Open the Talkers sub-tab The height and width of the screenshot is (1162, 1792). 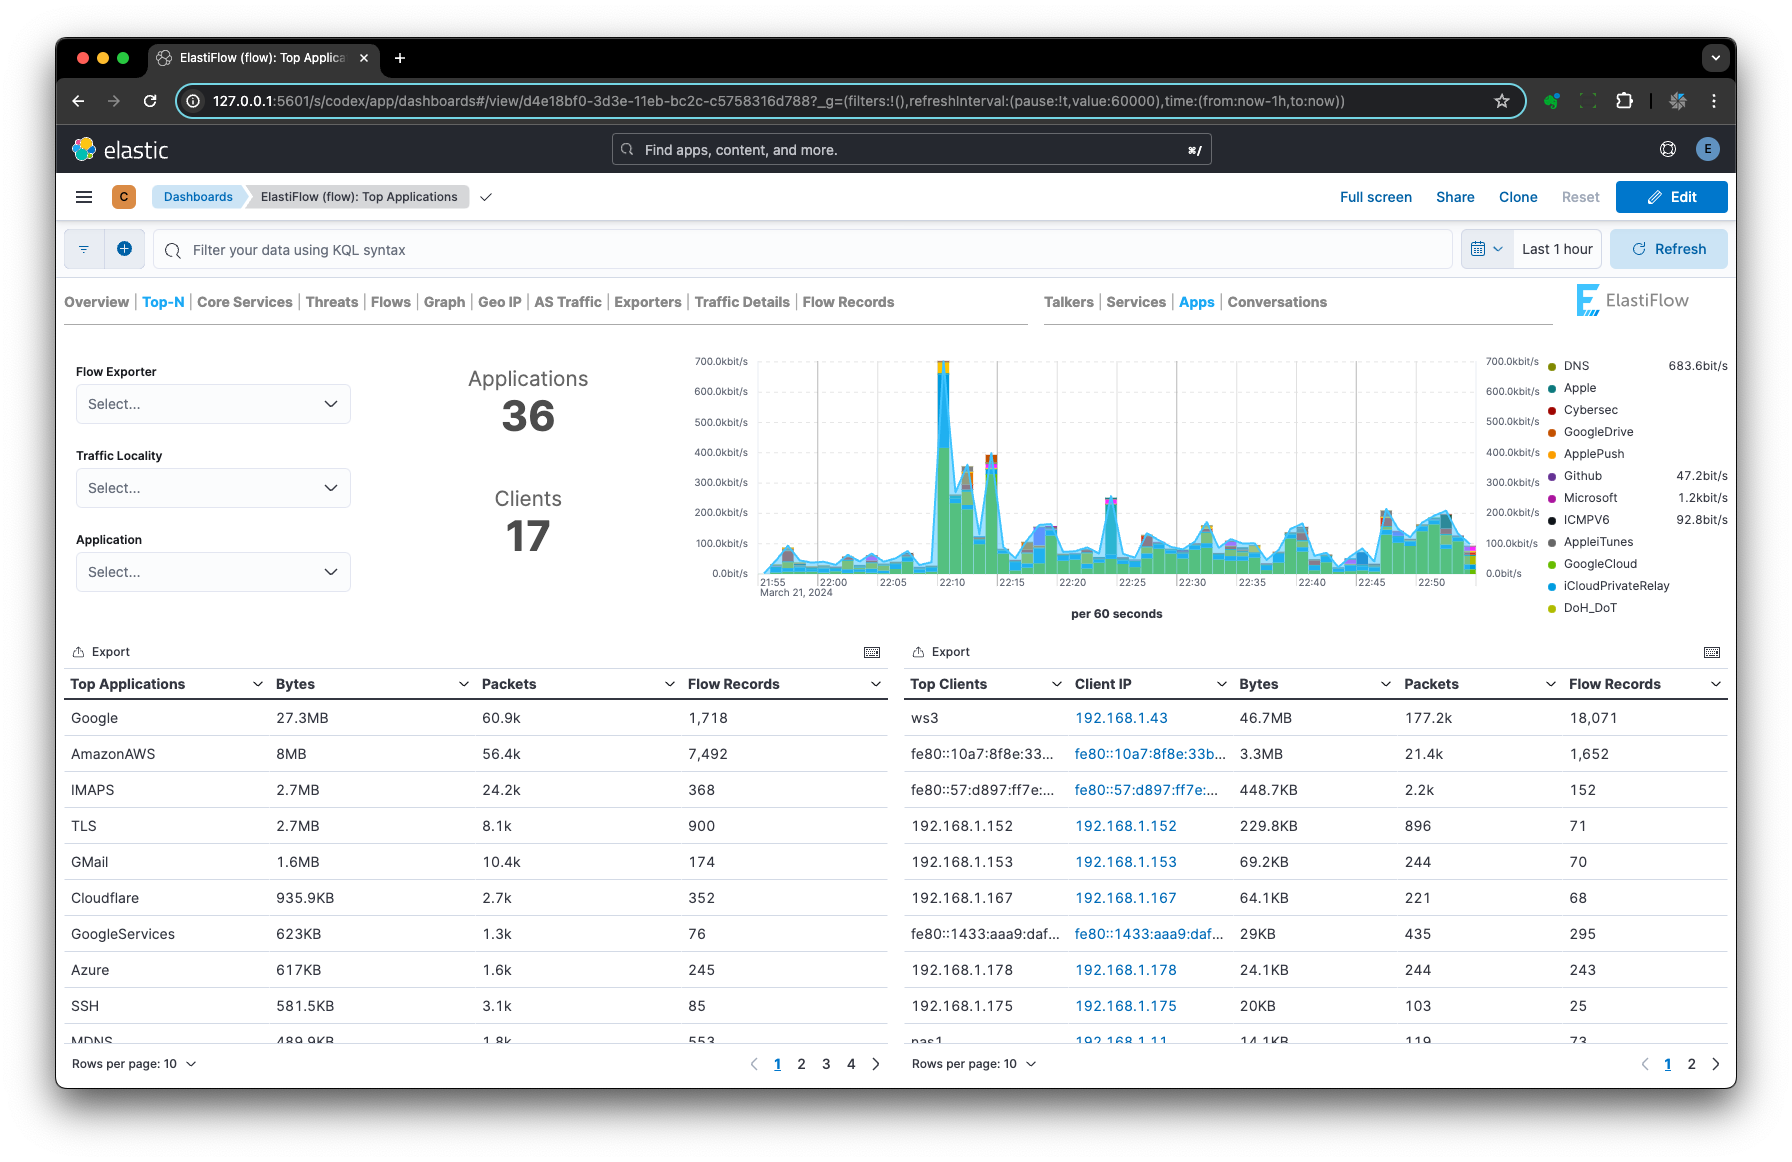[x=1069, y=302]
